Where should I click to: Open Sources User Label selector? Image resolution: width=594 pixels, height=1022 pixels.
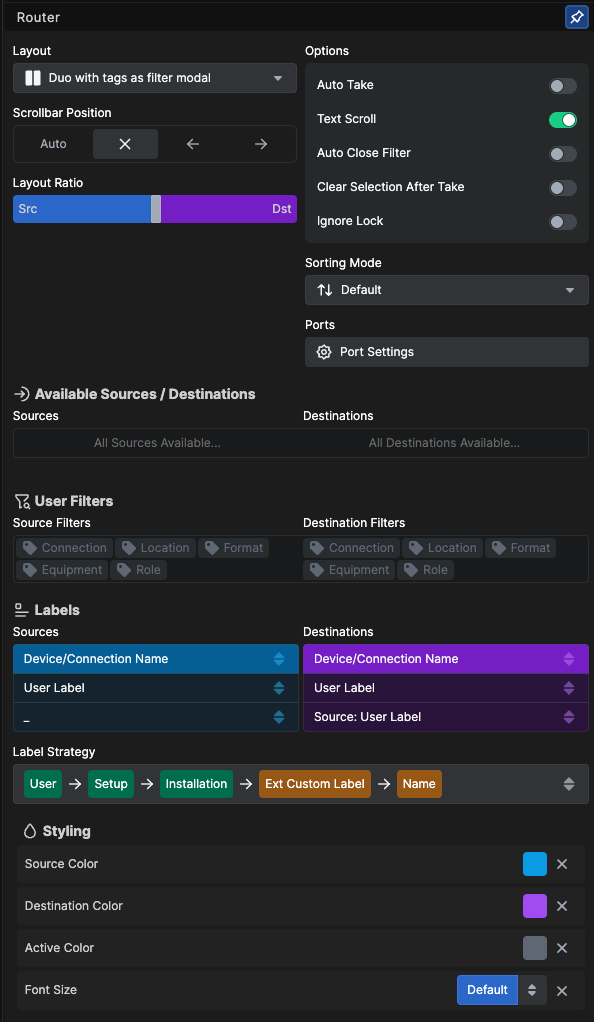156,688
